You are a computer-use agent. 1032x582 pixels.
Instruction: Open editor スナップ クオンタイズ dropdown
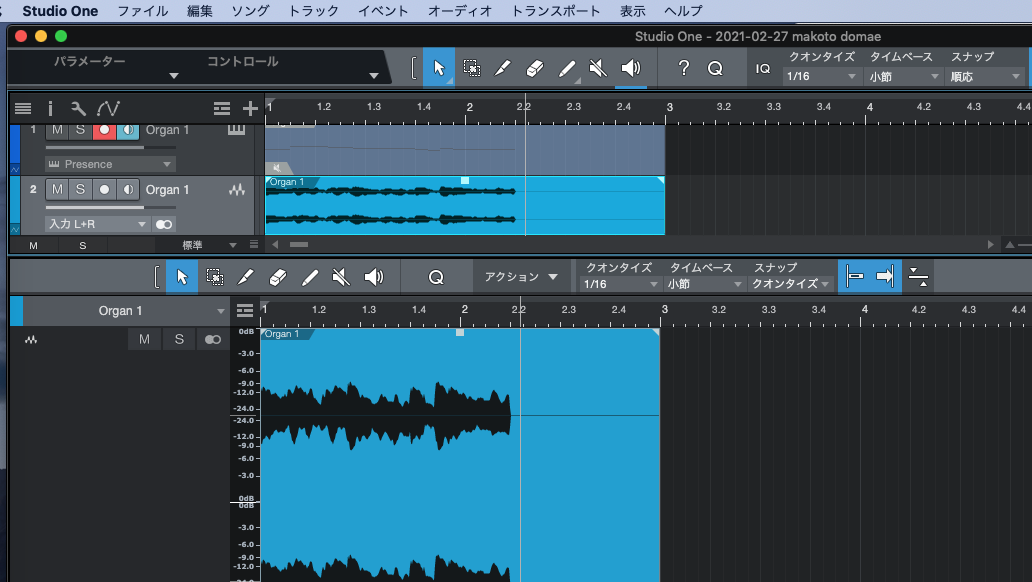pos(790,284)
